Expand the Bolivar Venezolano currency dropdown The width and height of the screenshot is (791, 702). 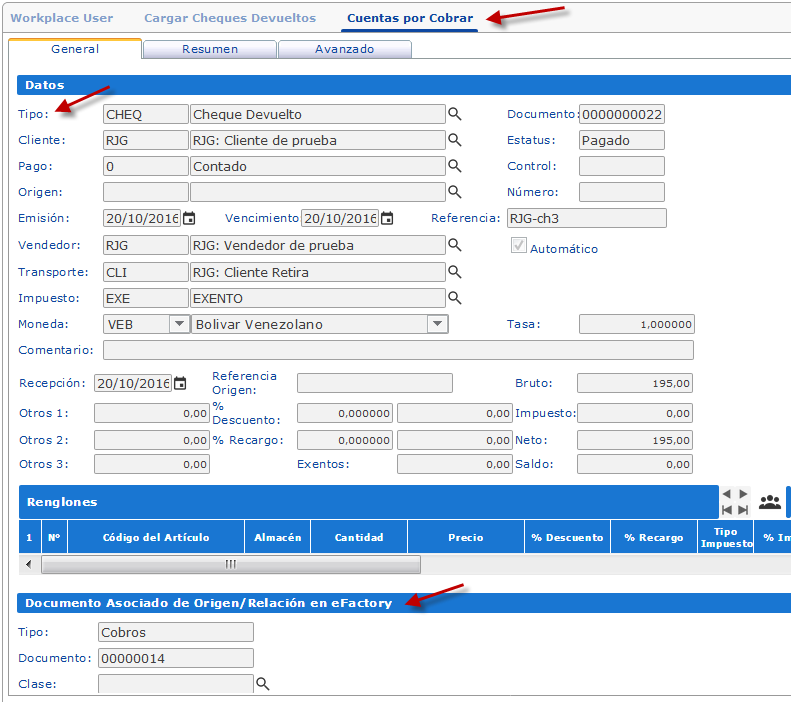point(437,323)
